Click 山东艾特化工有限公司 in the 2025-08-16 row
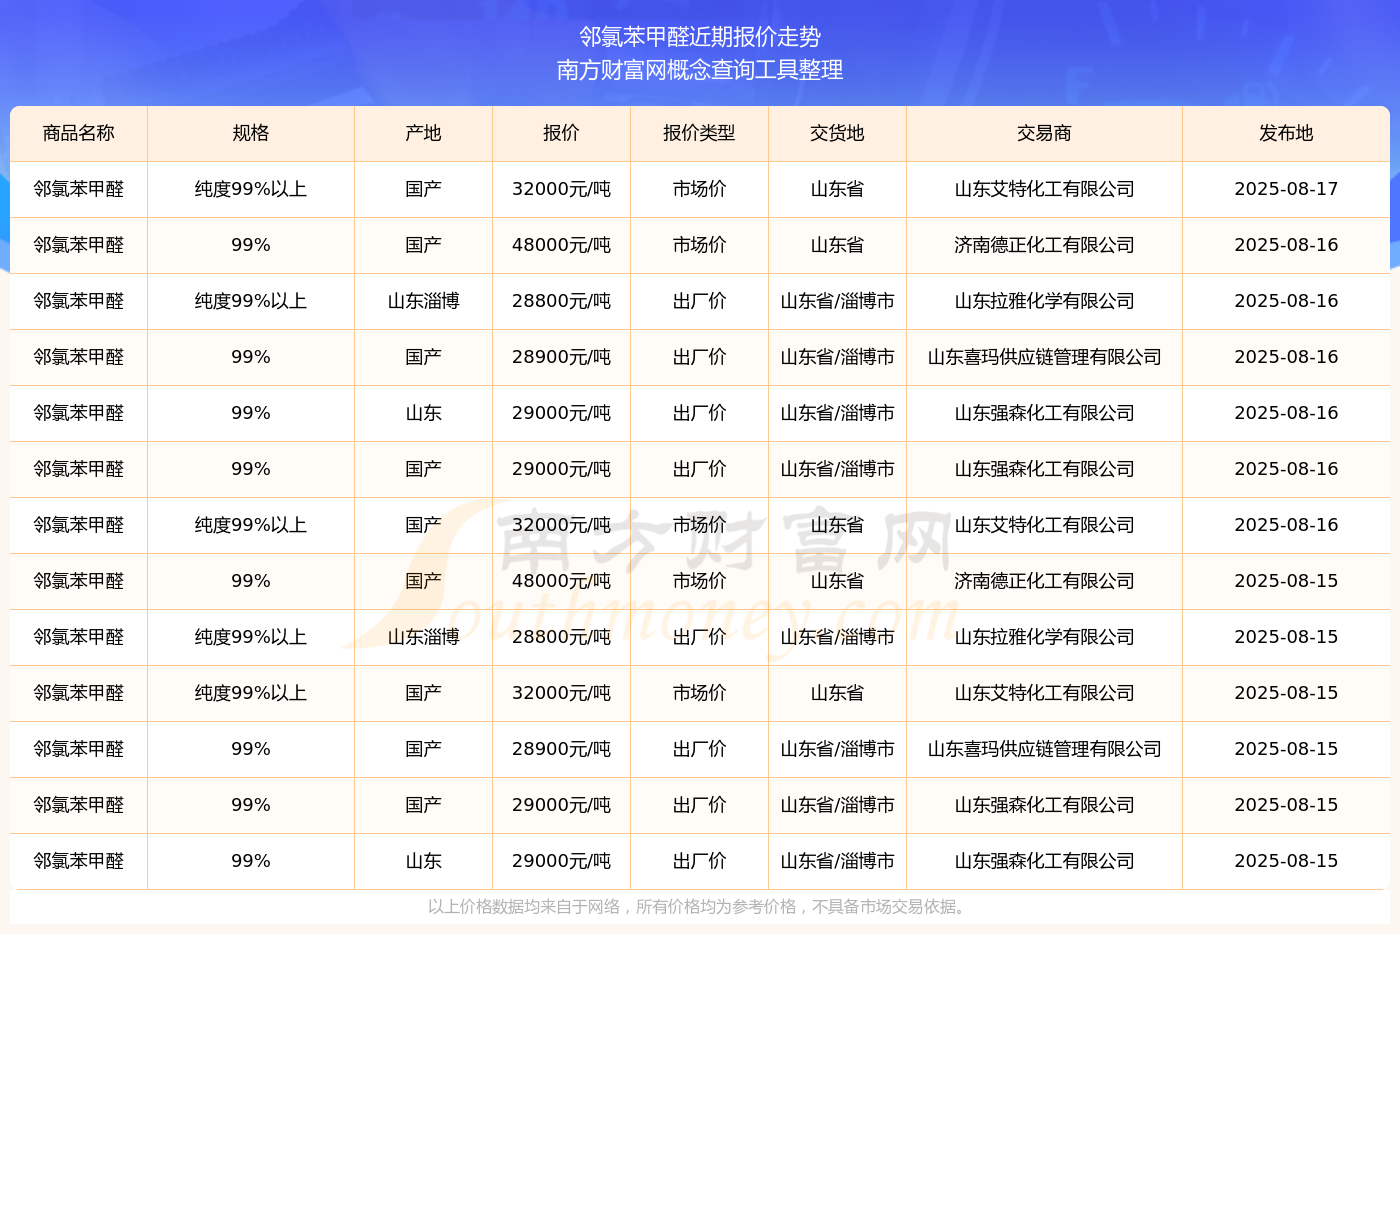This screenshot has height=1205, width=1400. [x=1045, y=525]
